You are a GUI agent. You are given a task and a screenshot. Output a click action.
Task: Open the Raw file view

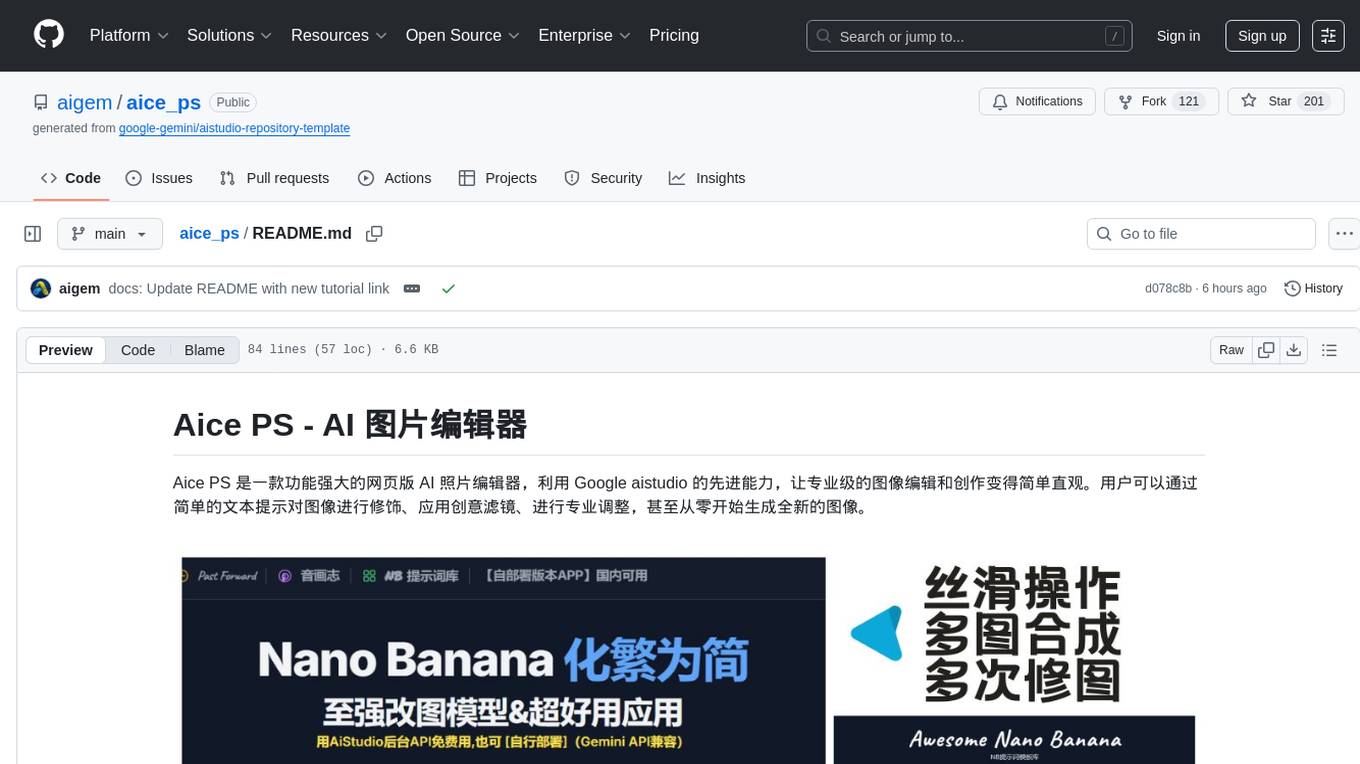pyautogui.click(x=1231, y=350)
